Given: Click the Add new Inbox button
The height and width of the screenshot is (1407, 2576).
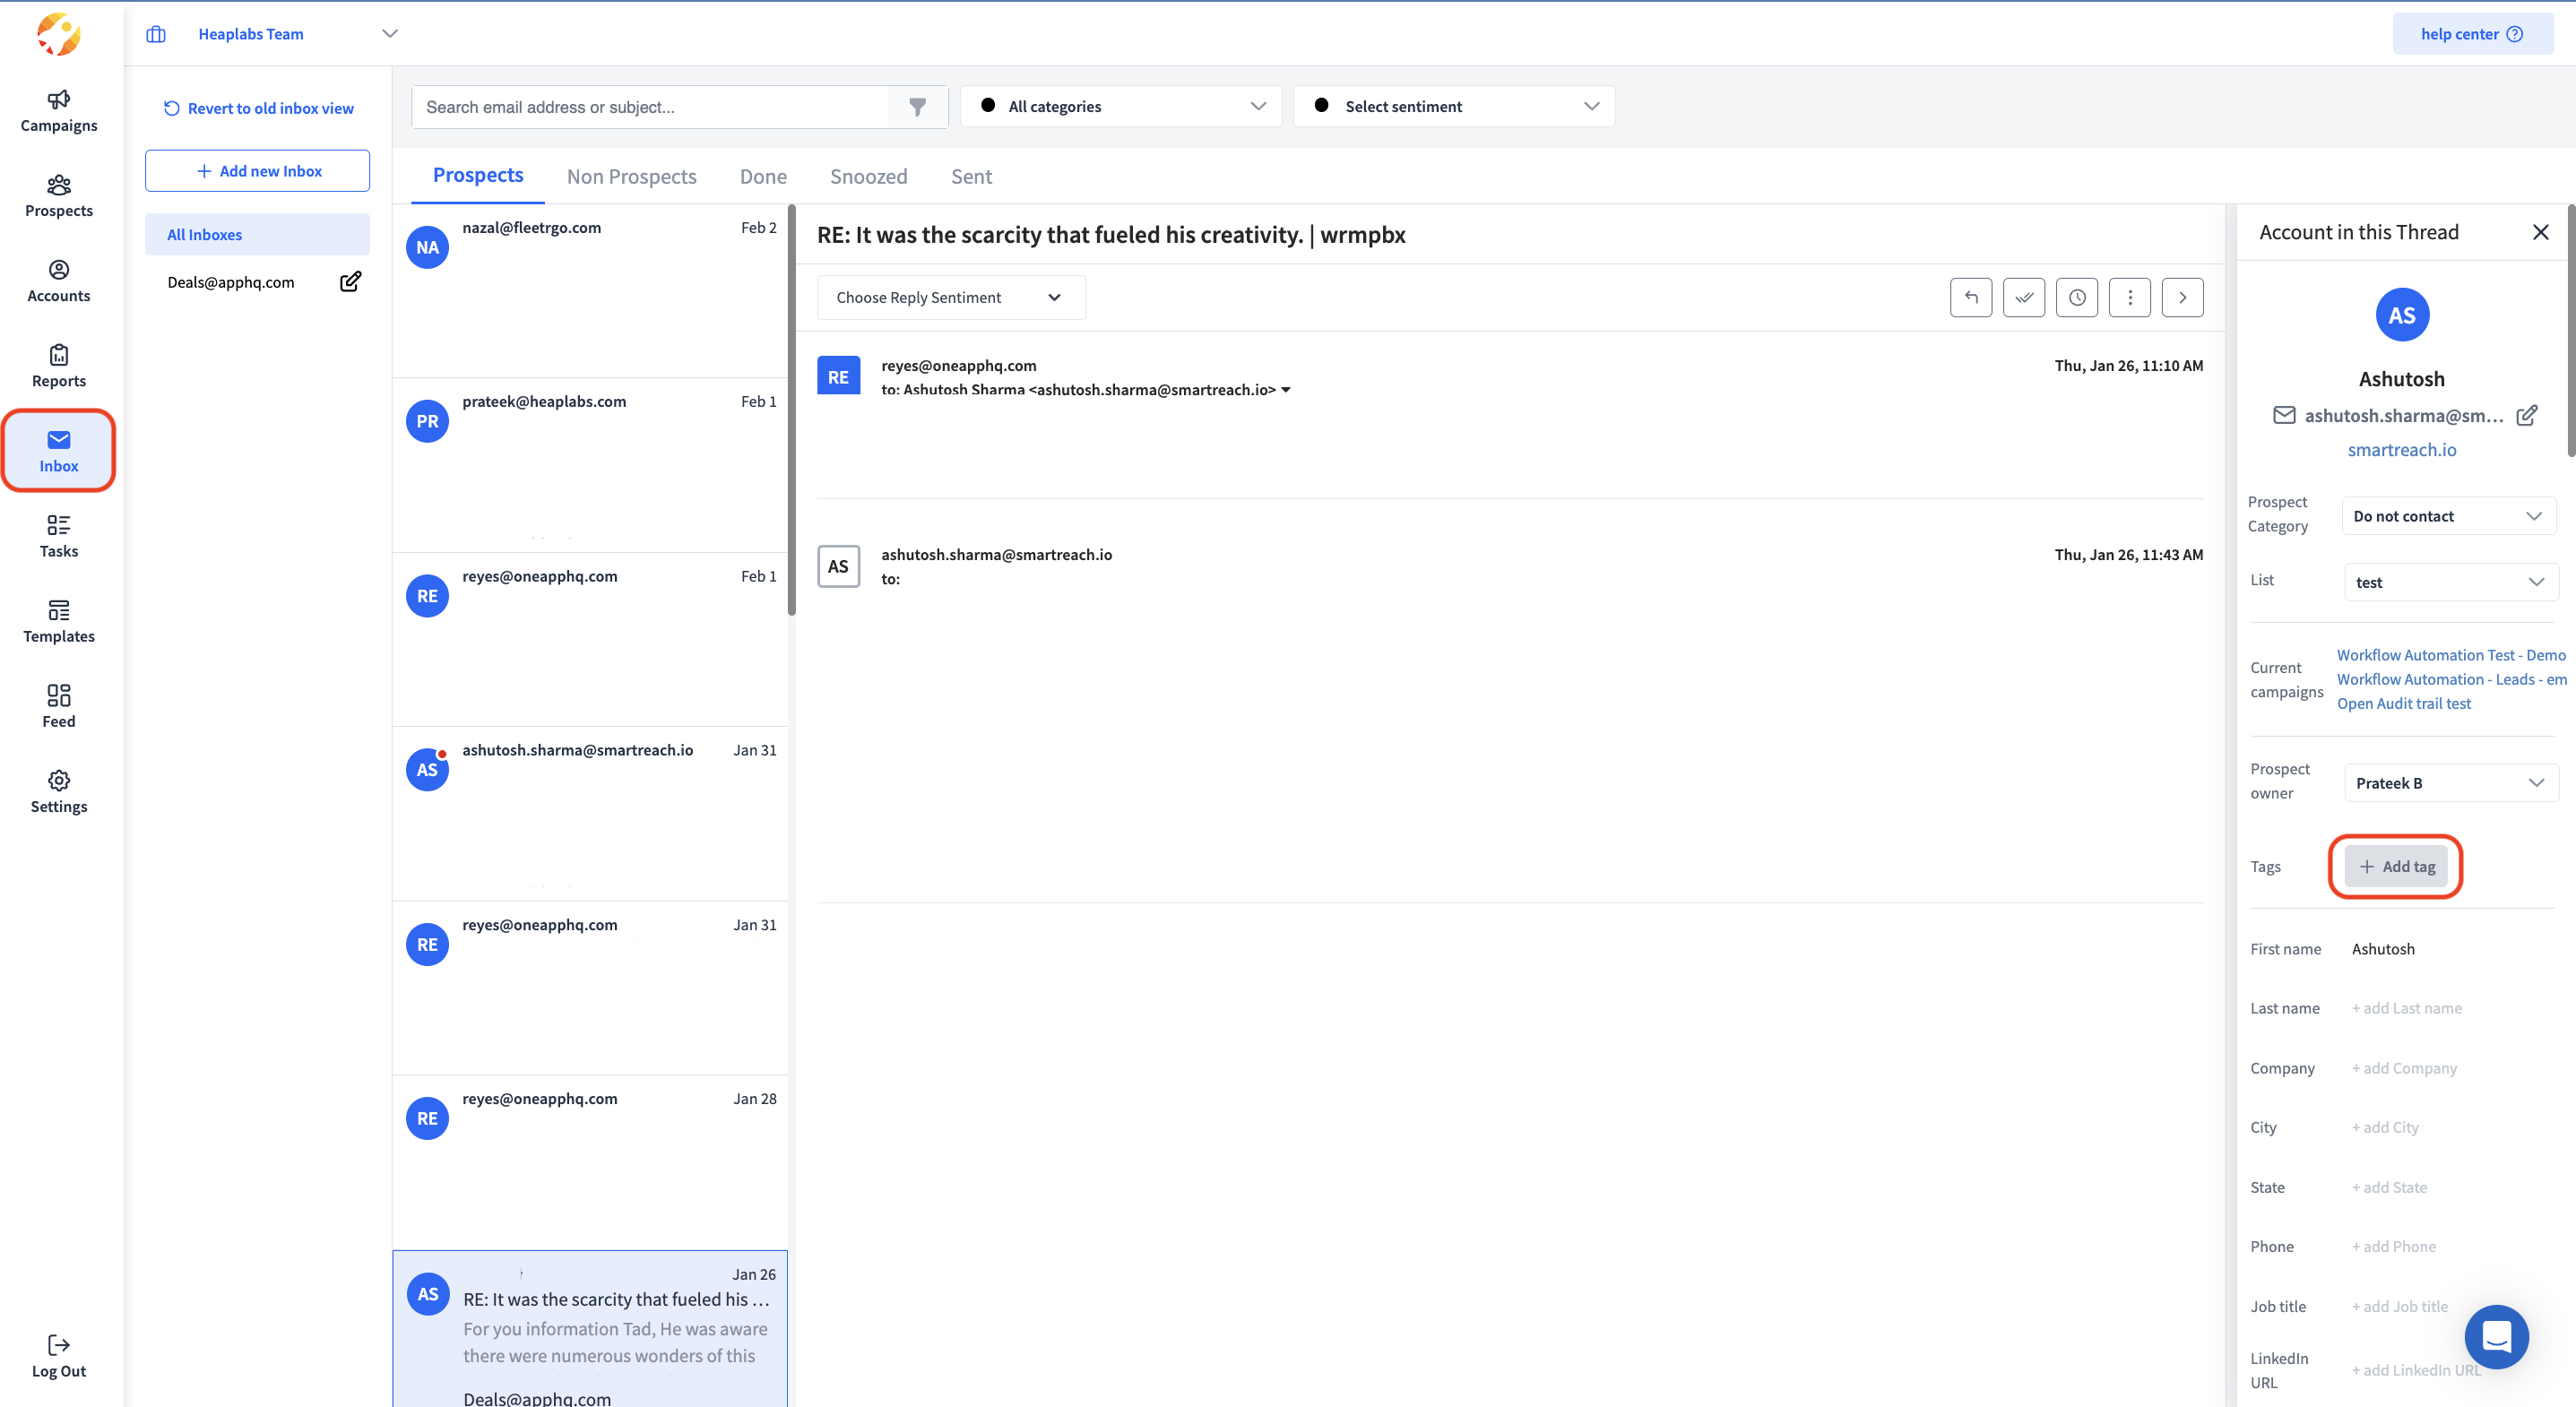Looking at the screenshot, I should click(257, 171).
